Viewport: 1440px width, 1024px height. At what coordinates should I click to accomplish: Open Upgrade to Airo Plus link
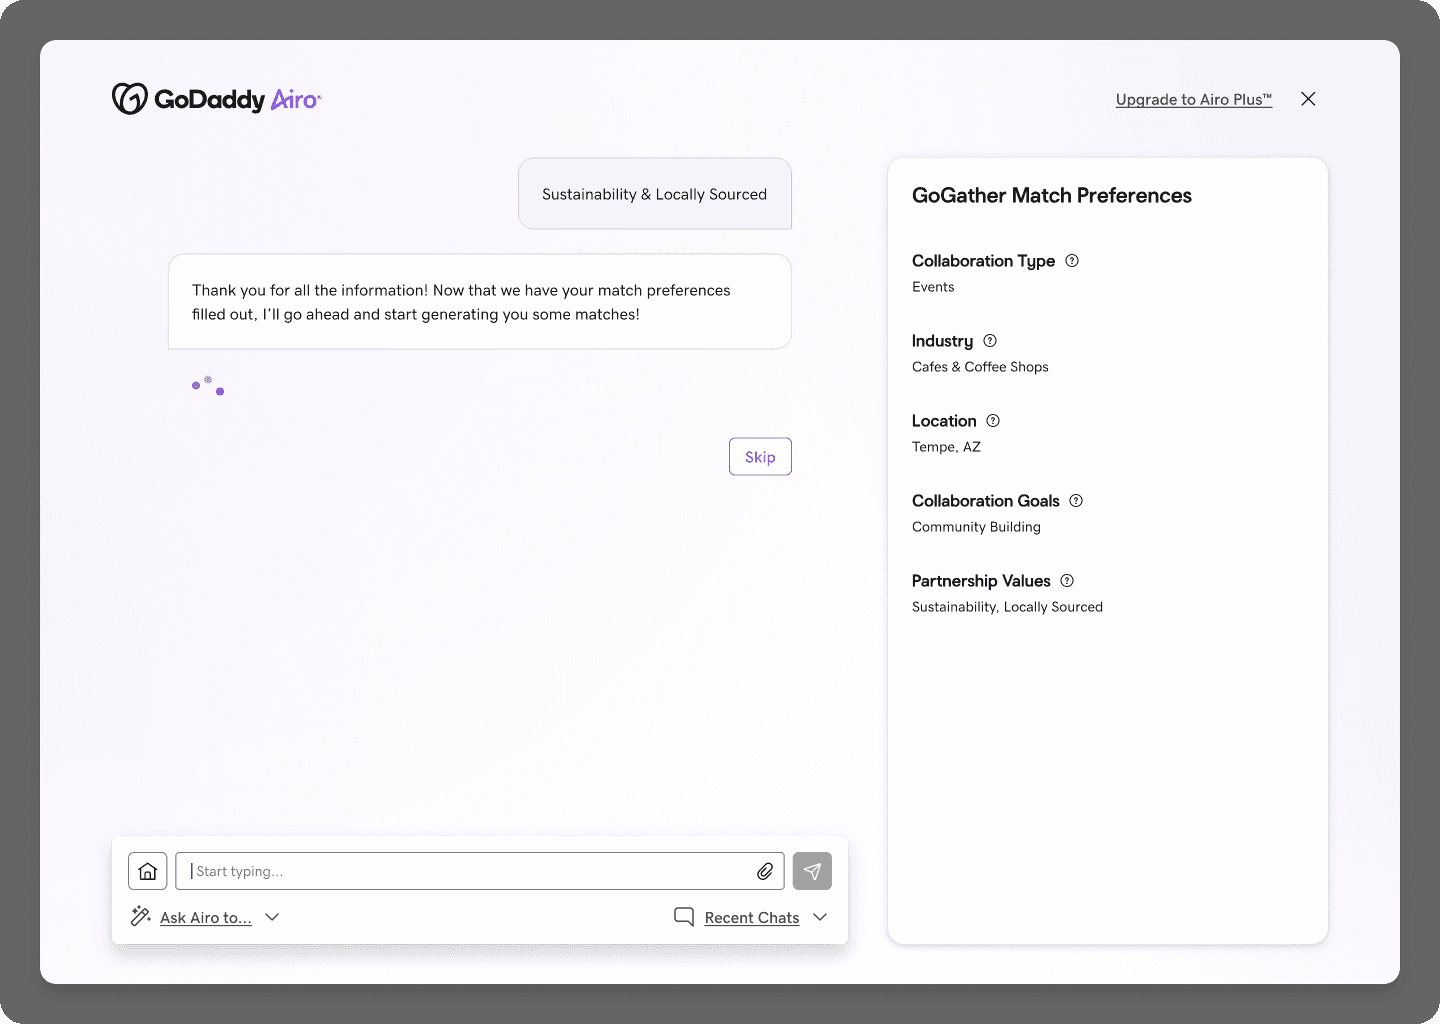point(1194,99)
